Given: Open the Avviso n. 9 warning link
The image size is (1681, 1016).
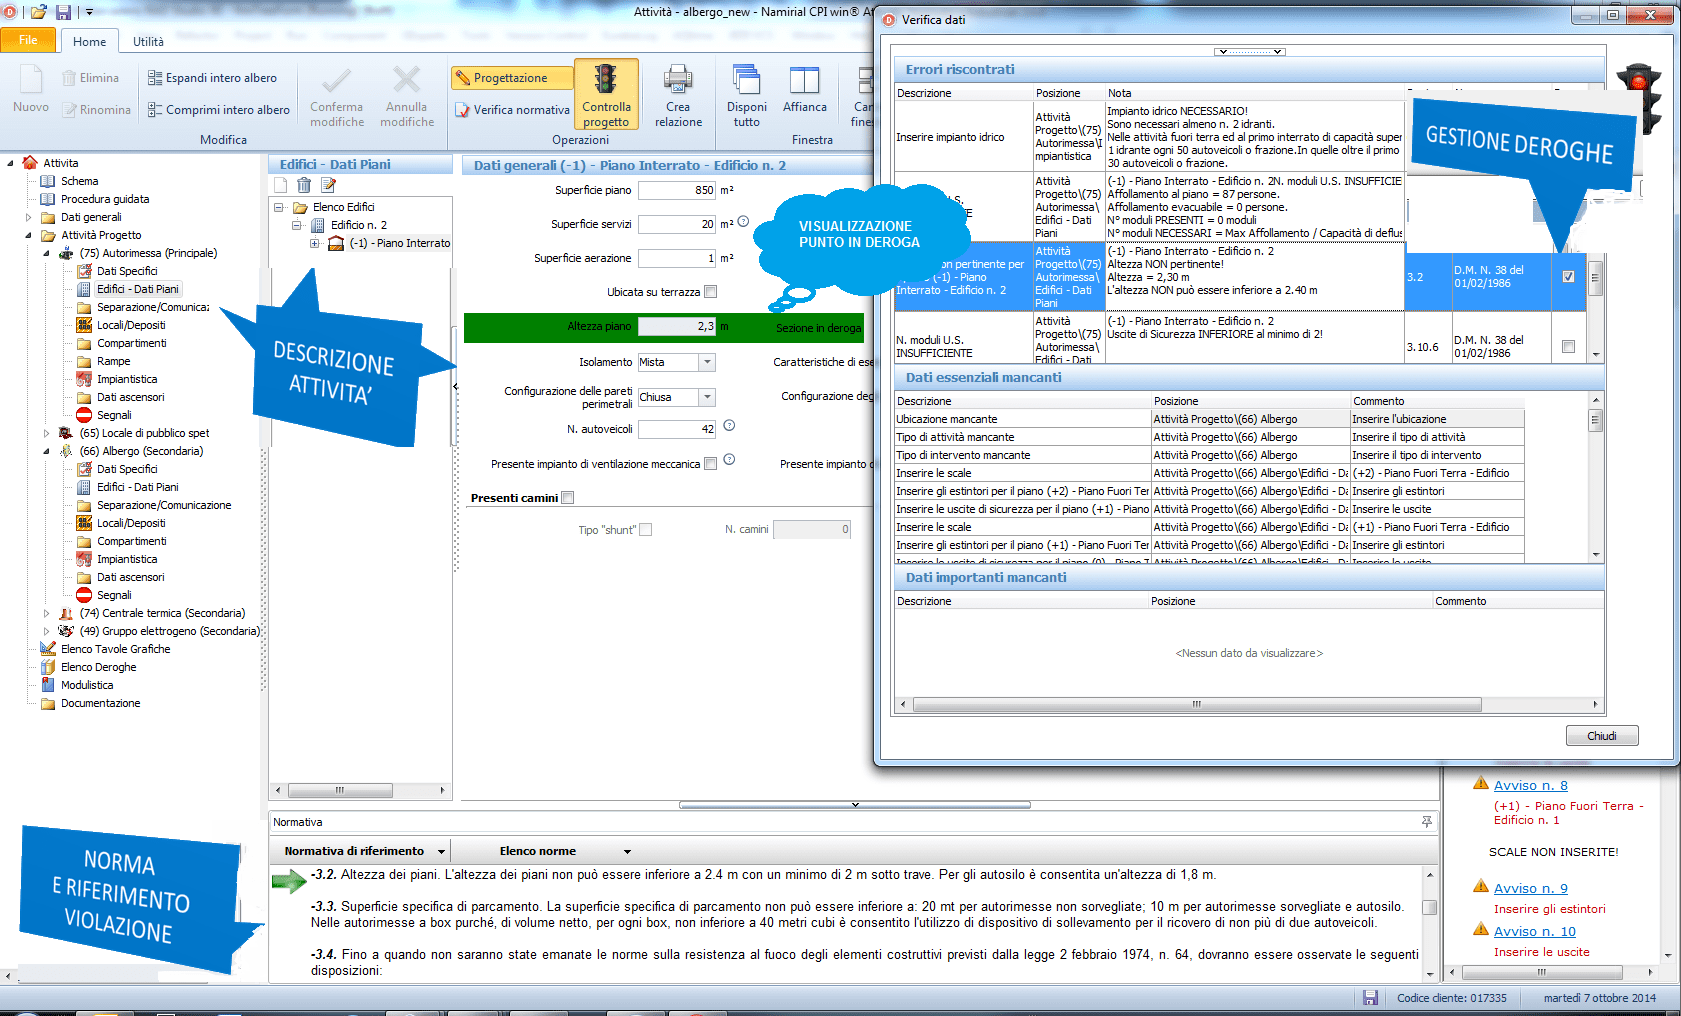Looking at the screenshot, I should pos(1530,887).
